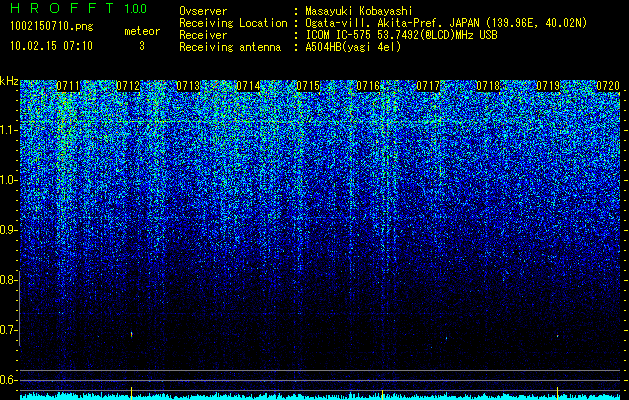Viewport: 629px width, 400px height.
Task: Click the kHz frequency axis unit label
Action: [x=9, y=81]
